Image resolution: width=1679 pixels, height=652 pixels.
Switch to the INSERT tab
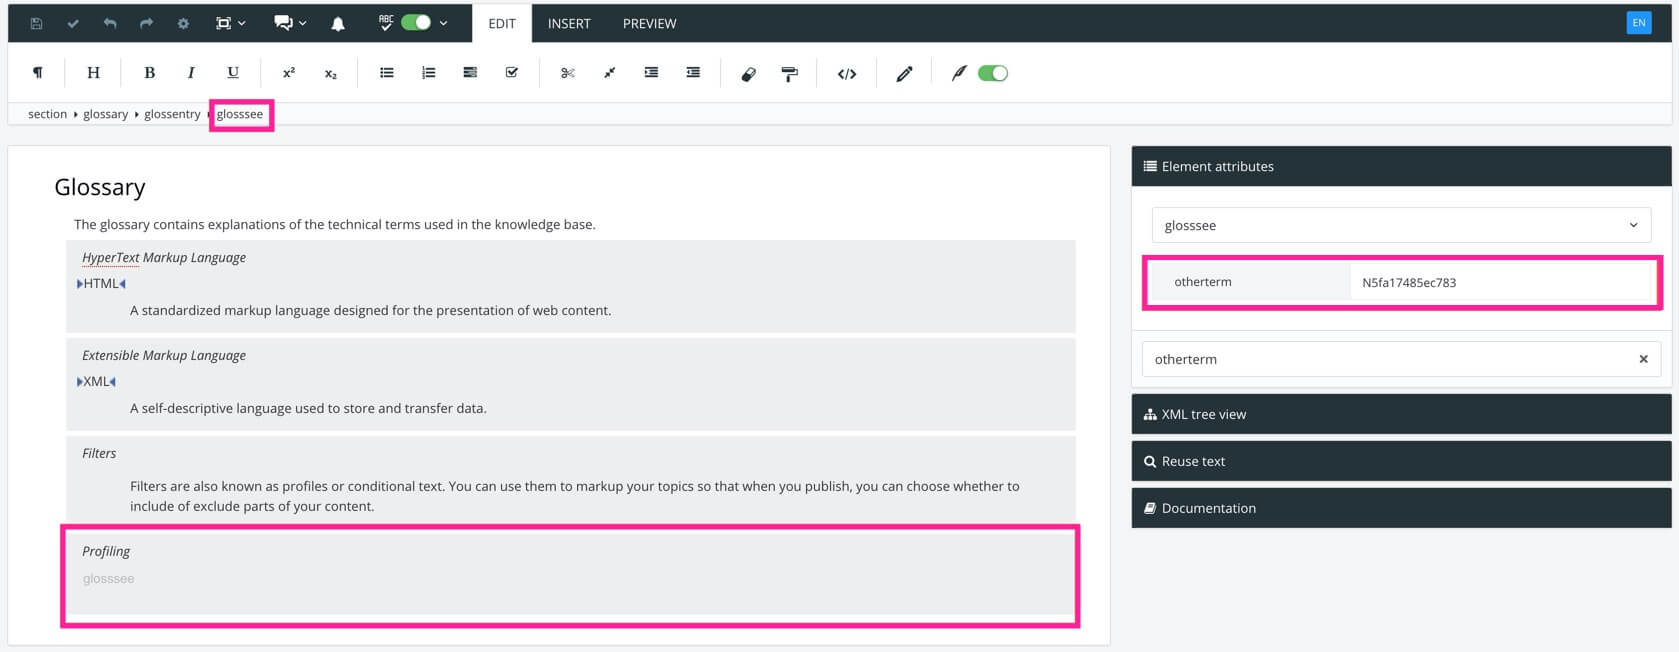click(569, 23)
